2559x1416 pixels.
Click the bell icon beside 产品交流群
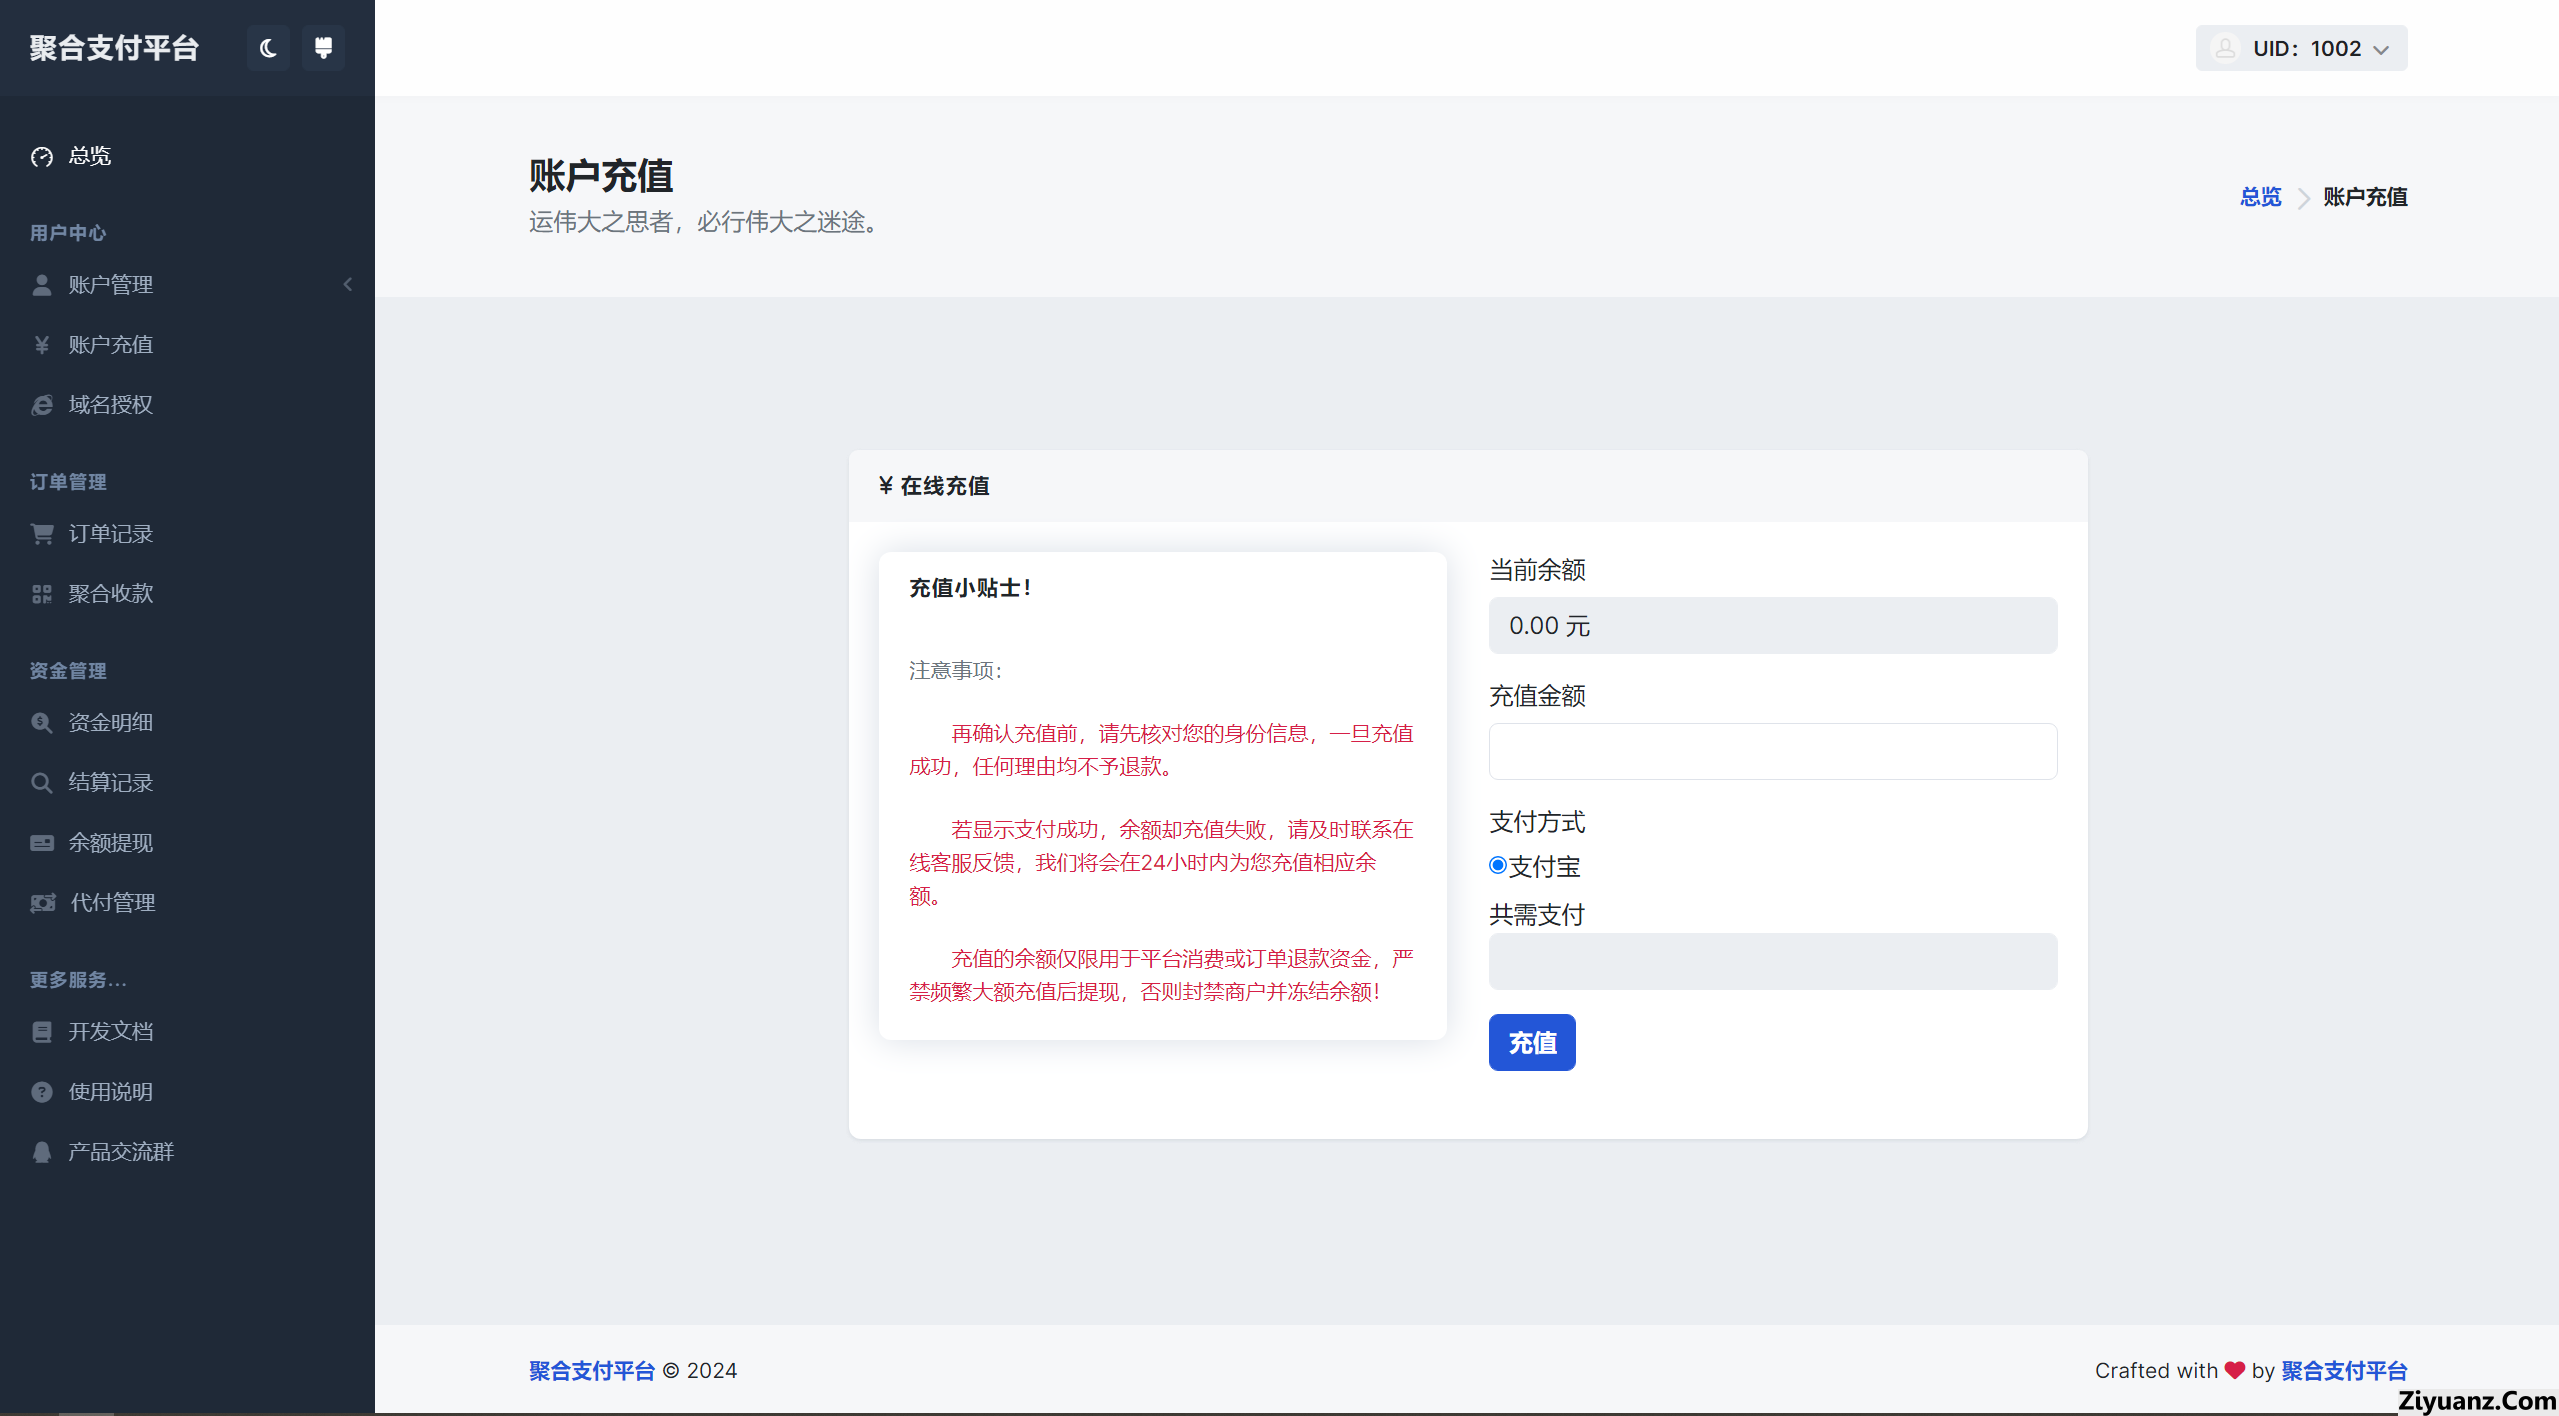tap(42, 1152)
